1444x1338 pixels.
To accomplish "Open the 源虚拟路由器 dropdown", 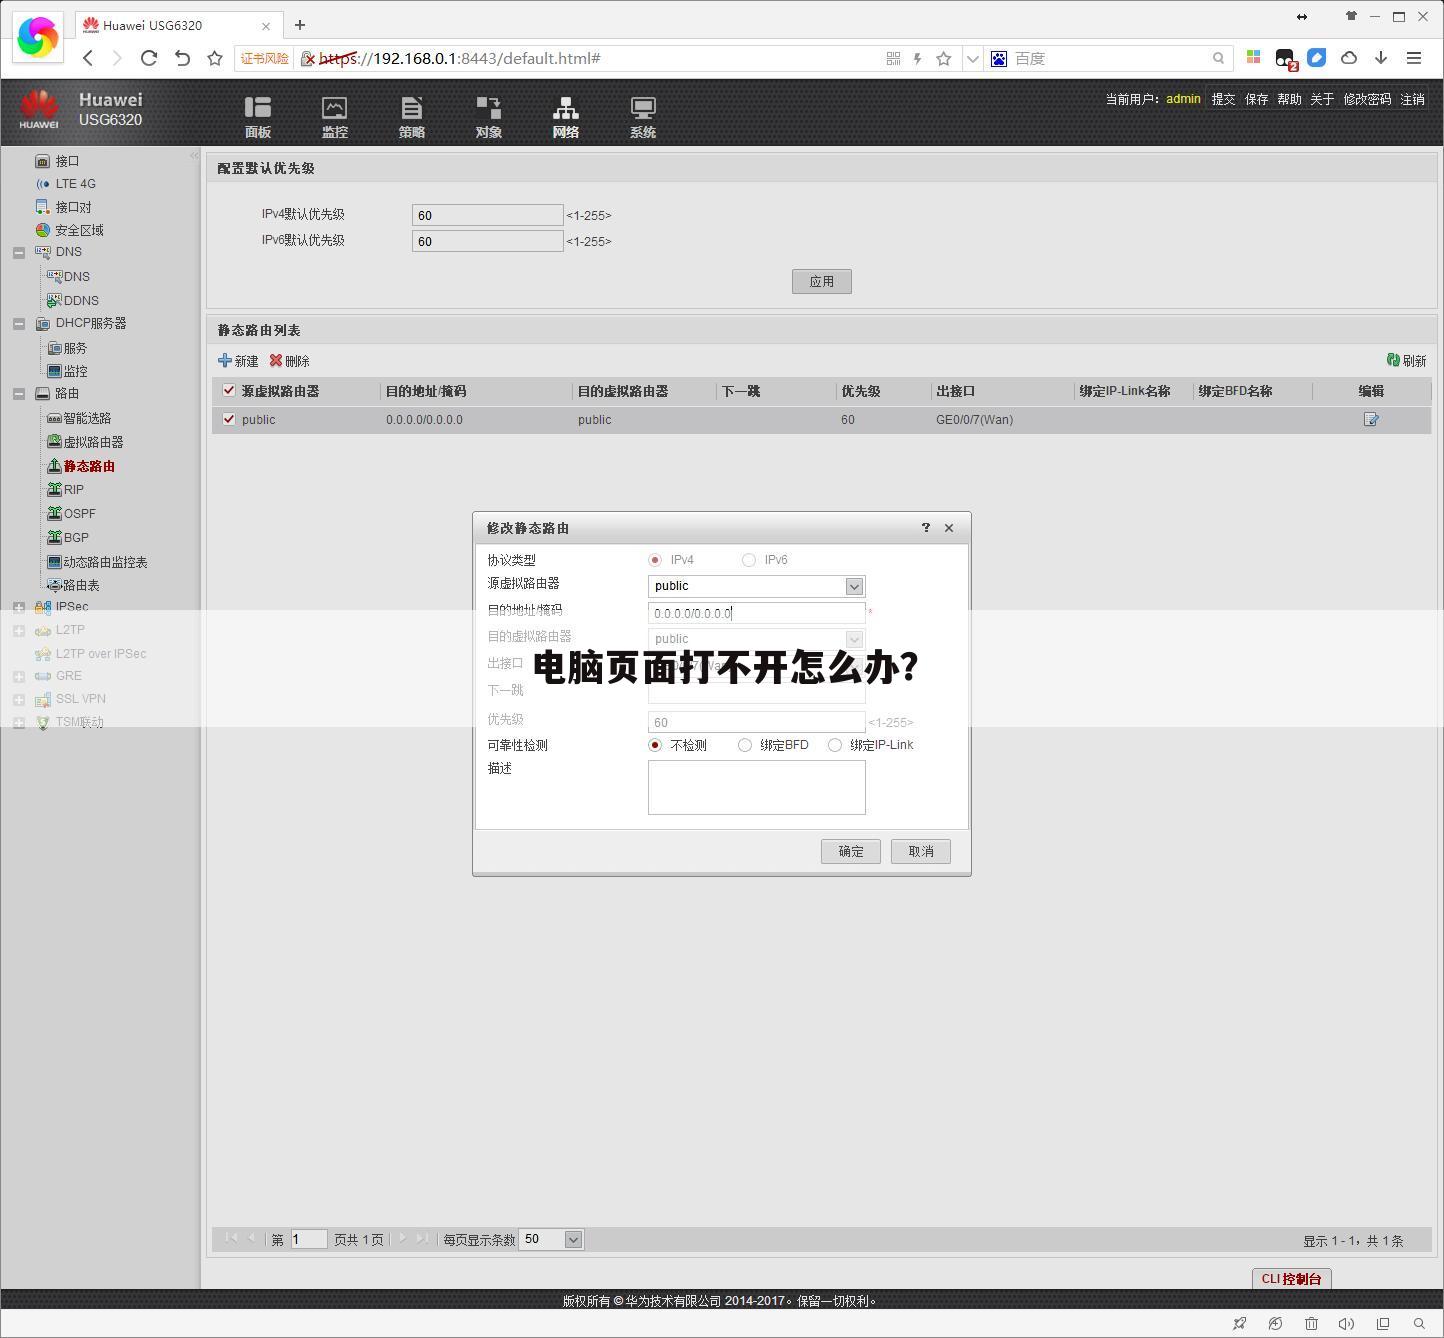I will [x=854, y=586].
